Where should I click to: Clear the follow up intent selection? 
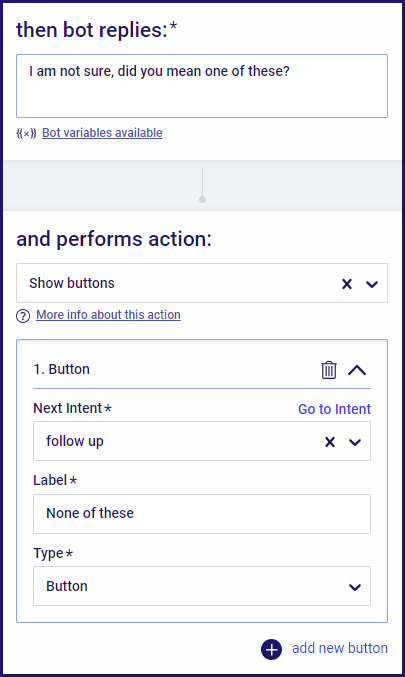point(330,442)
